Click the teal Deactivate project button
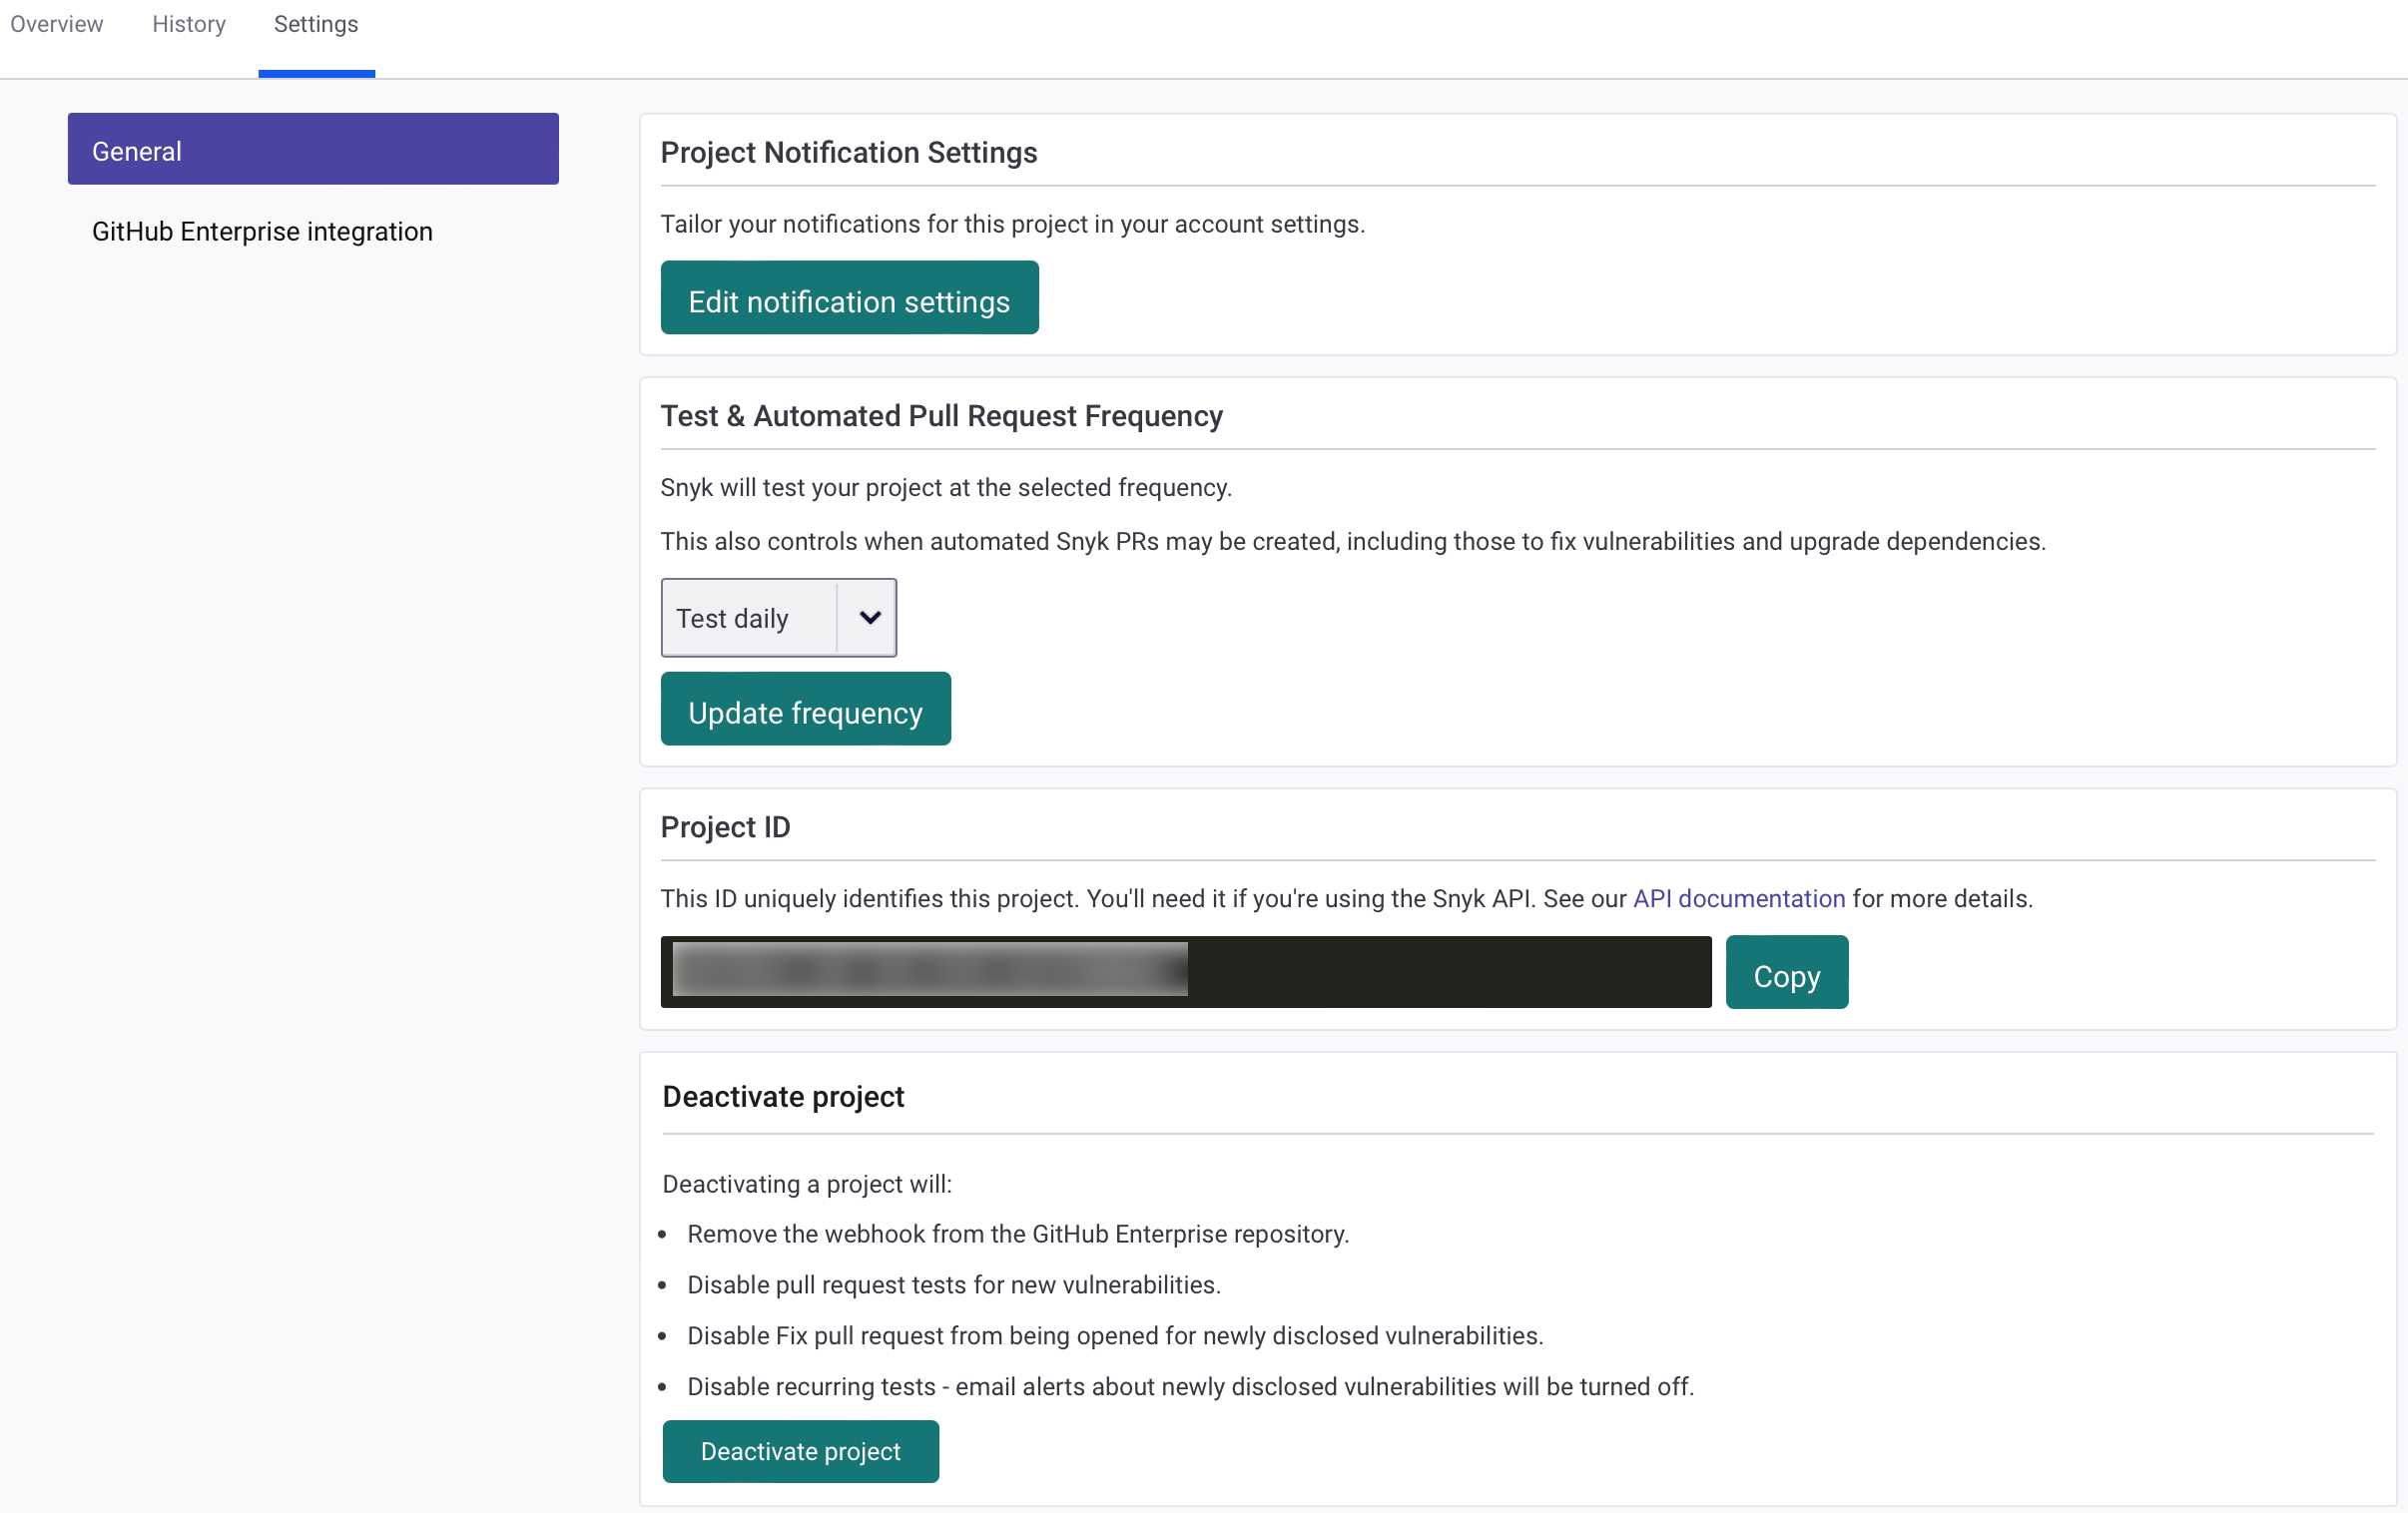 pos(800,1451)
